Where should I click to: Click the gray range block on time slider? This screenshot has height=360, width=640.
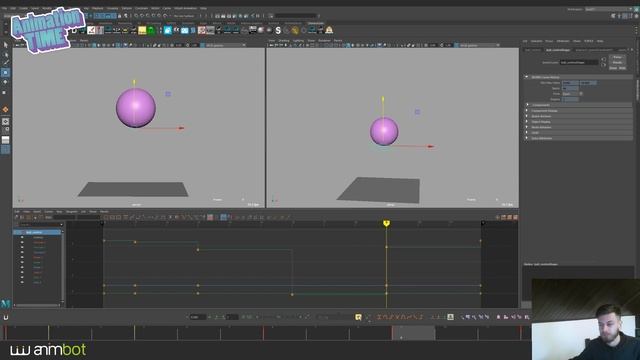click(413, 333)
